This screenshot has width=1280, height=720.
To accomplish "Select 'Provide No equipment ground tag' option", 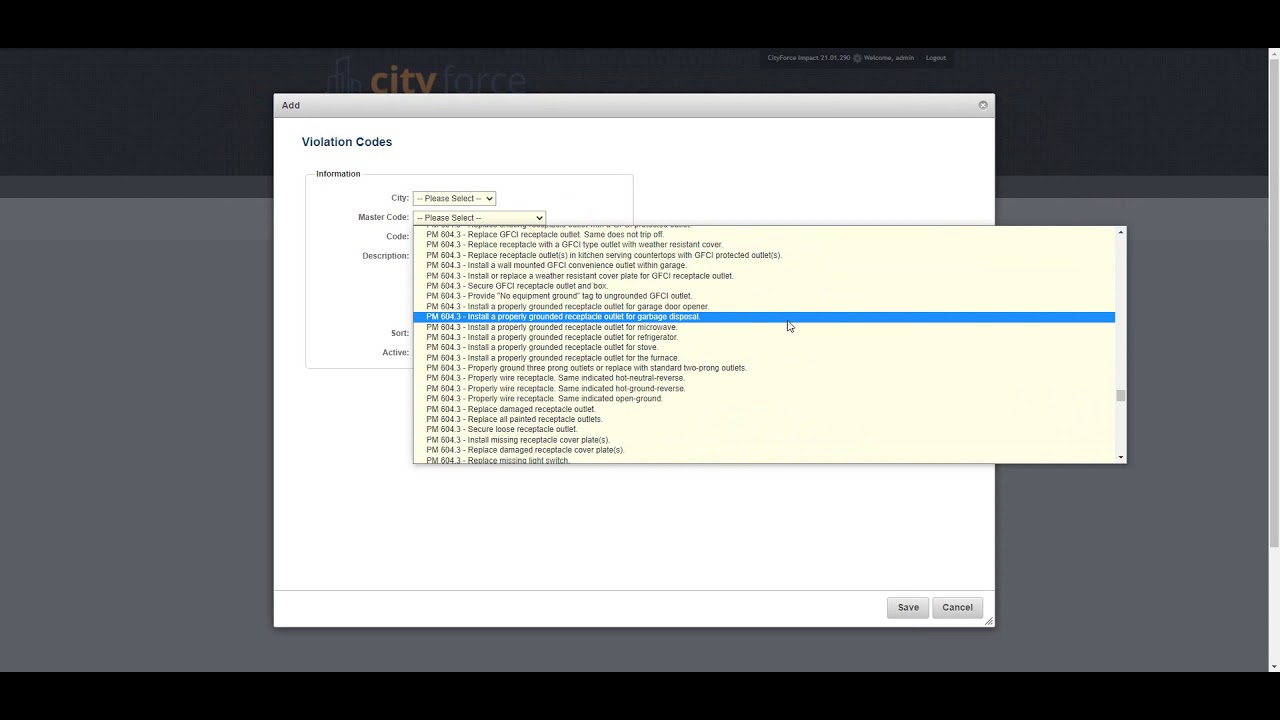I will 764,296.
